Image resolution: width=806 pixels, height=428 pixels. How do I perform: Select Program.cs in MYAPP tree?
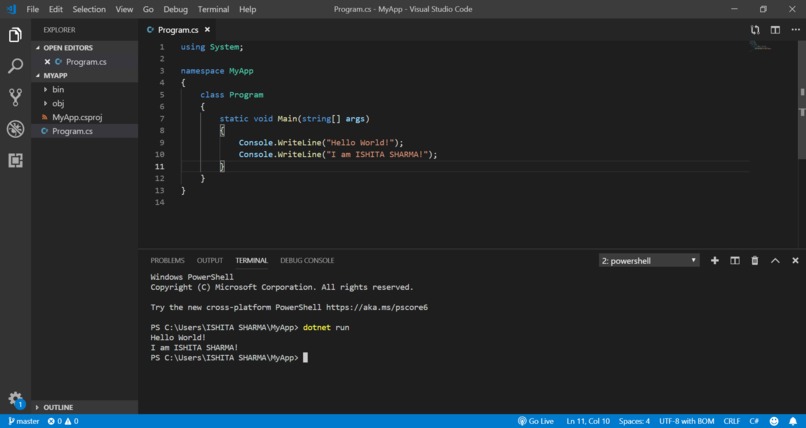pos(85,131)
